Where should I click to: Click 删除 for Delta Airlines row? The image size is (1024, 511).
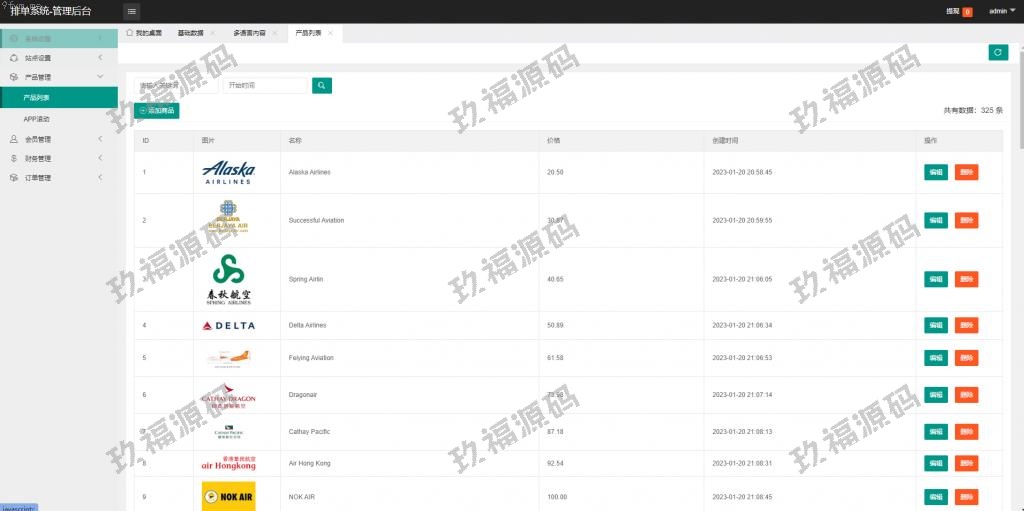click(966, 325)
